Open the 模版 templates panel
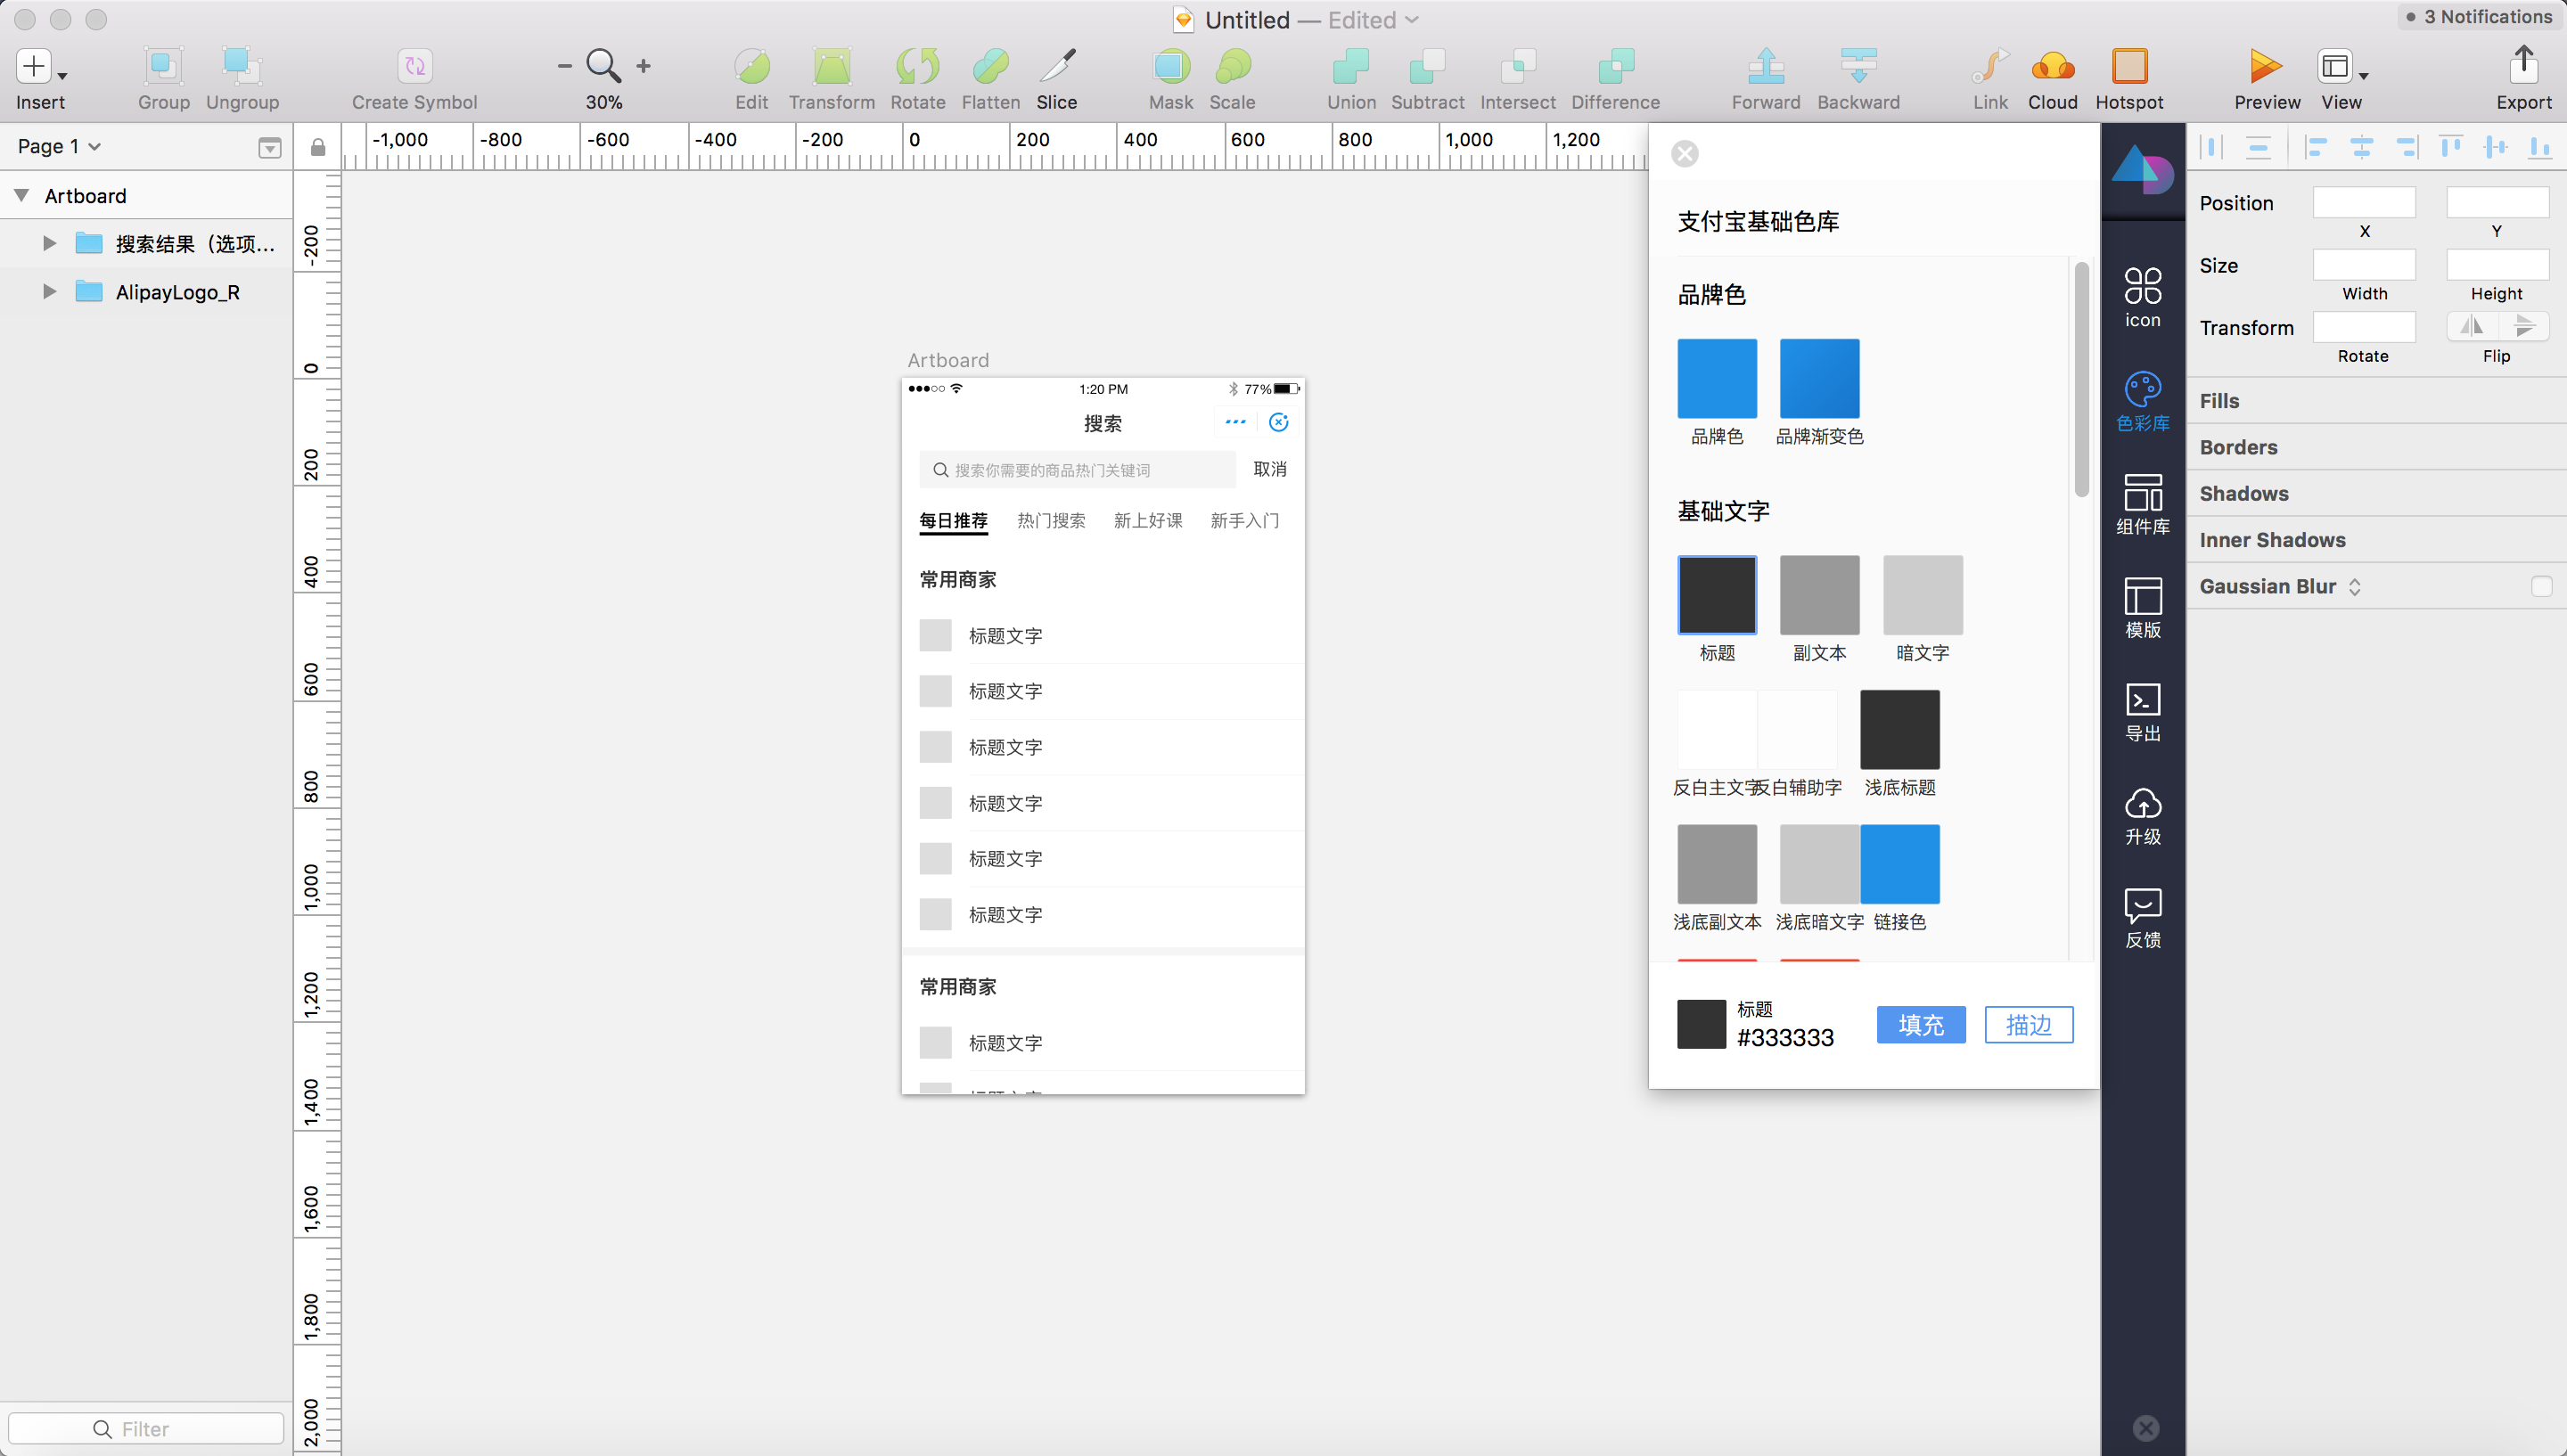The width and height of the screenshot is (2567, 1456). (2142, 607)
